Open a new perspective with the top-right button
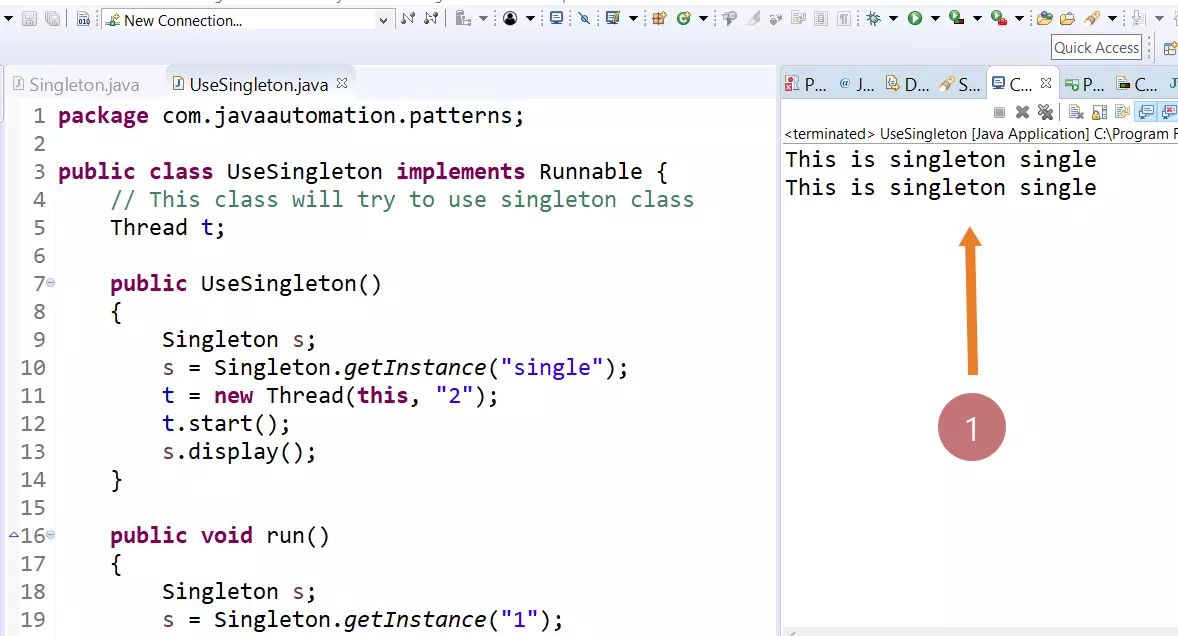This screenshot has height=636, width=1178. click(x=1168, y=46)
